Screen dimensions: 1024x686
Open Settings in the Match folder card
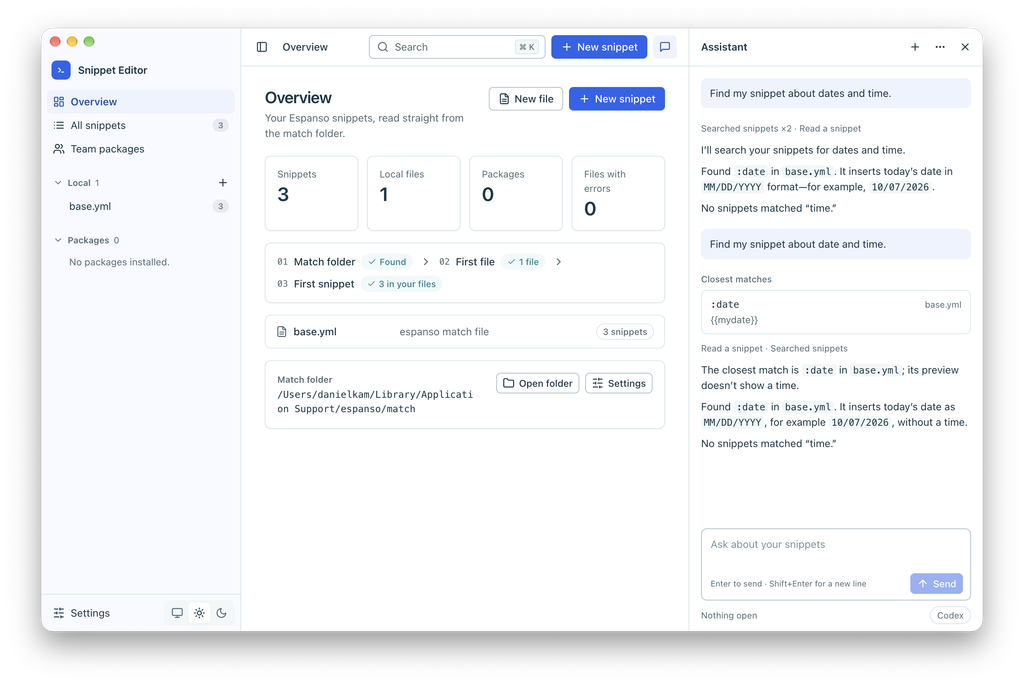[618, 384]
